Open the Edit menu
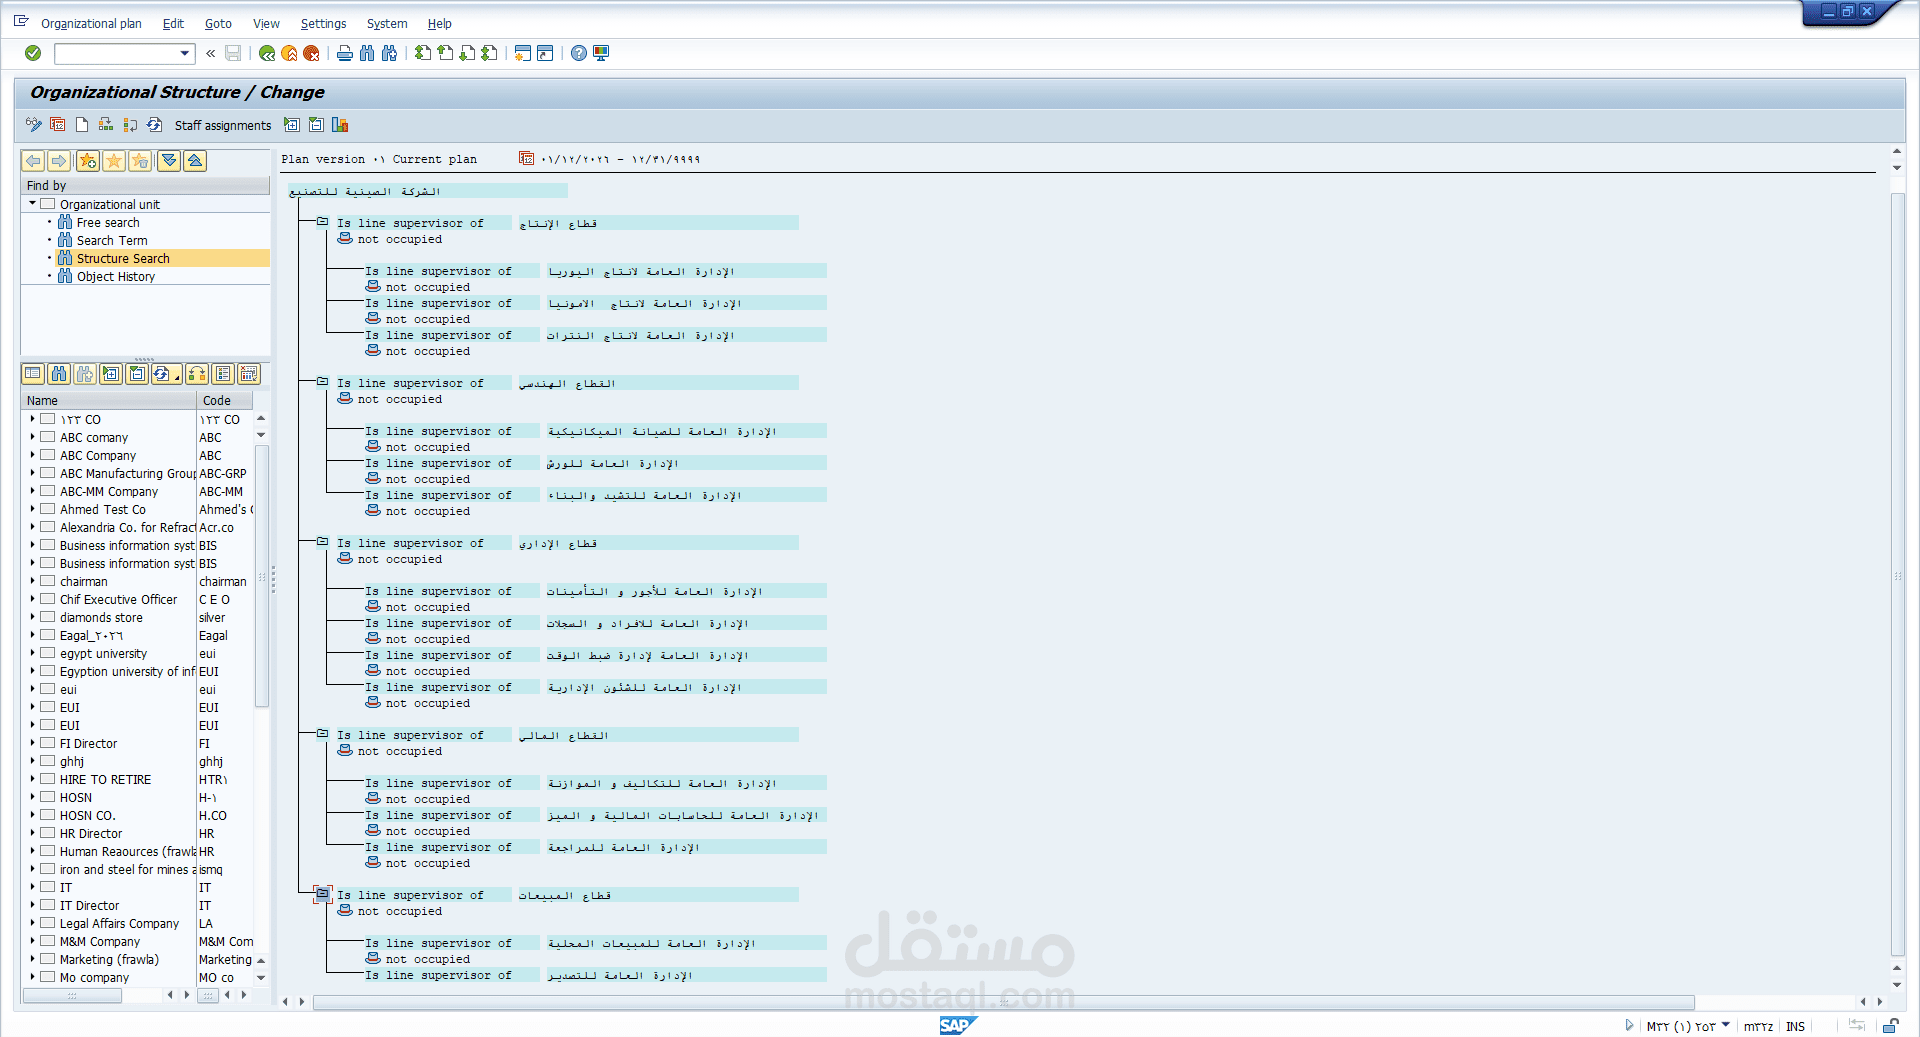 173,23
